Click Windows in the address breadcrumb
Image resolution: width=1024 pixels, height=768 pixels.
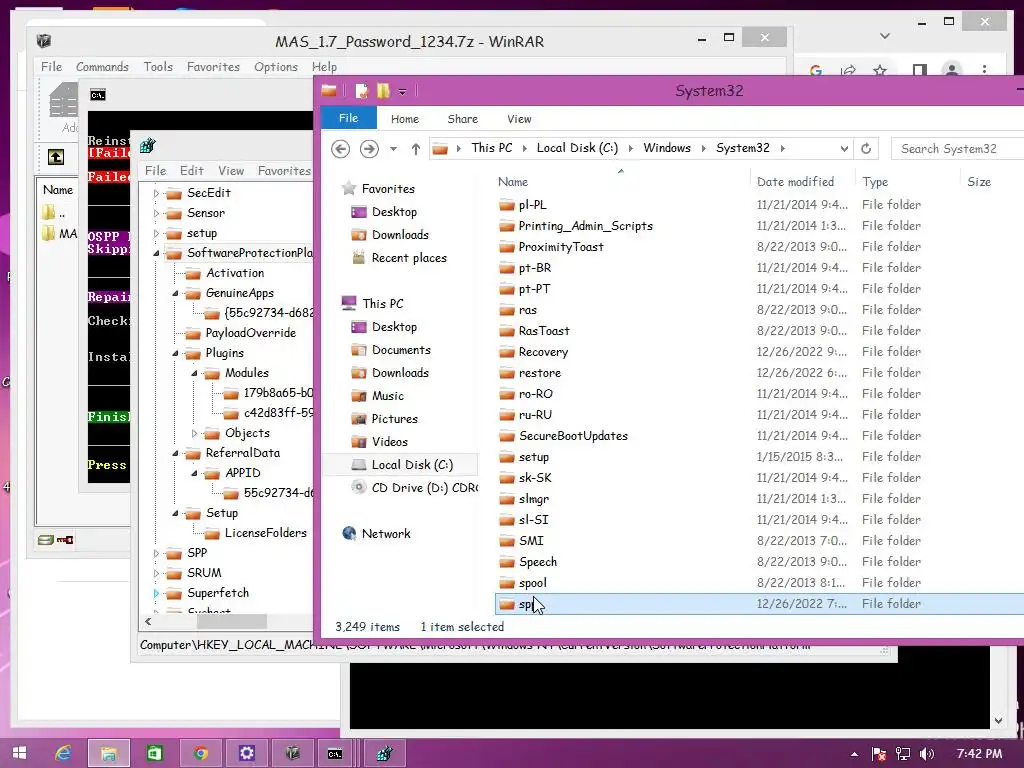pos(667,148)
